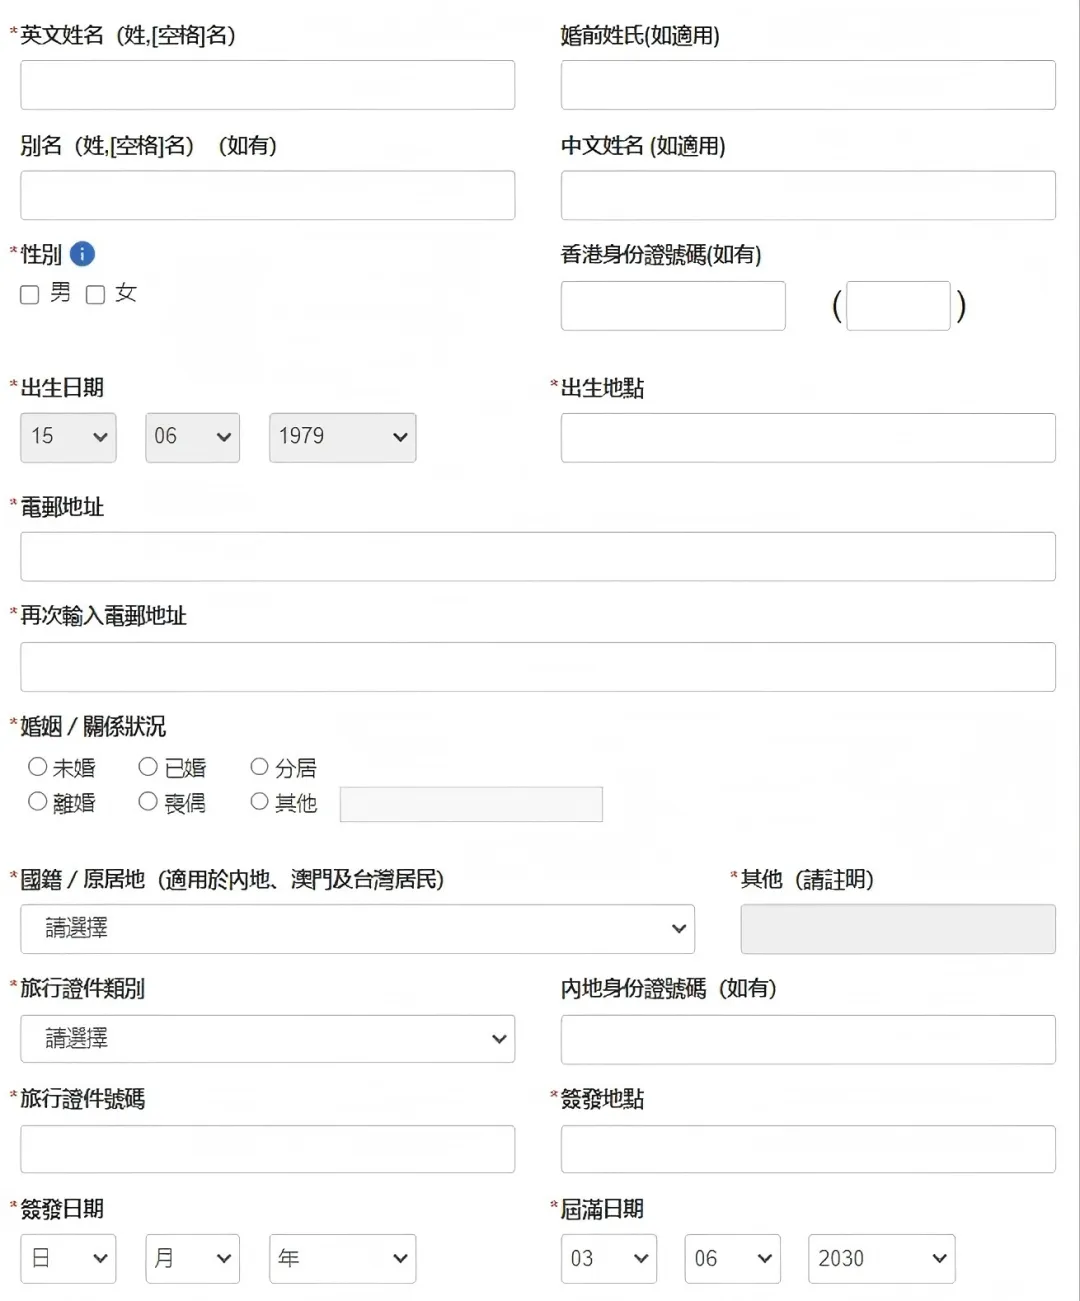Open the 旅行證件類別 dropdown
The height and width of the screenshot is (1301, 1080).
[267, 1039]
